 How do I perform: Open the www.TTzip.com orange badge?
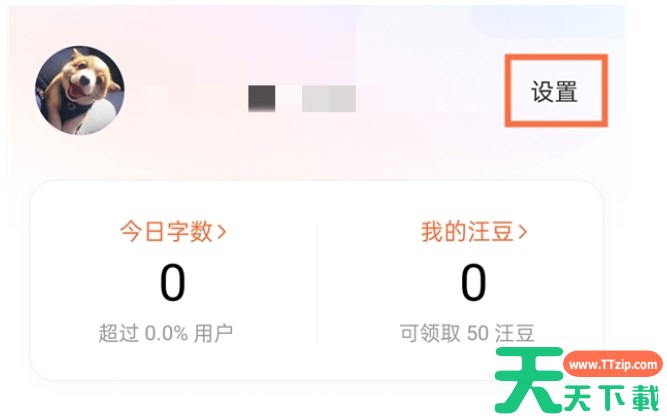(614, 366)
